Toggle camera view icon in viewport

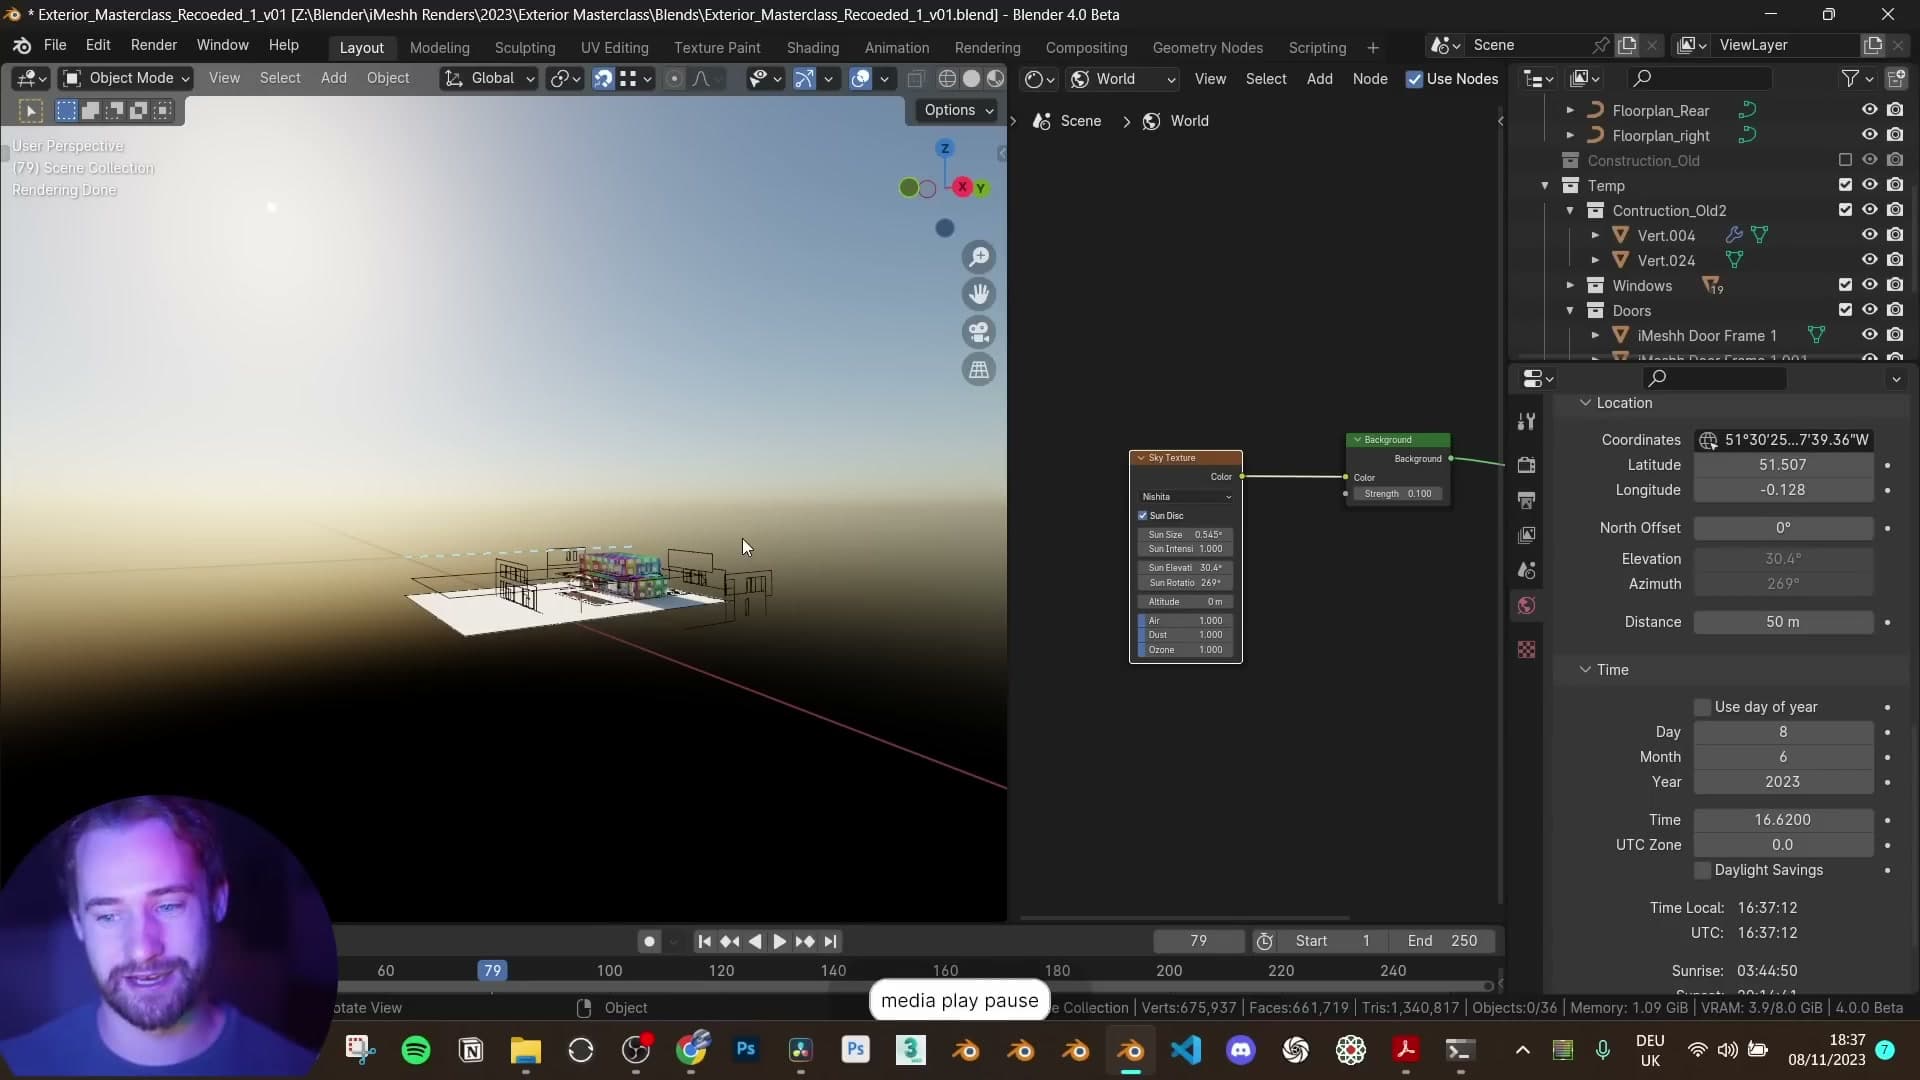[x=979, y=332]
